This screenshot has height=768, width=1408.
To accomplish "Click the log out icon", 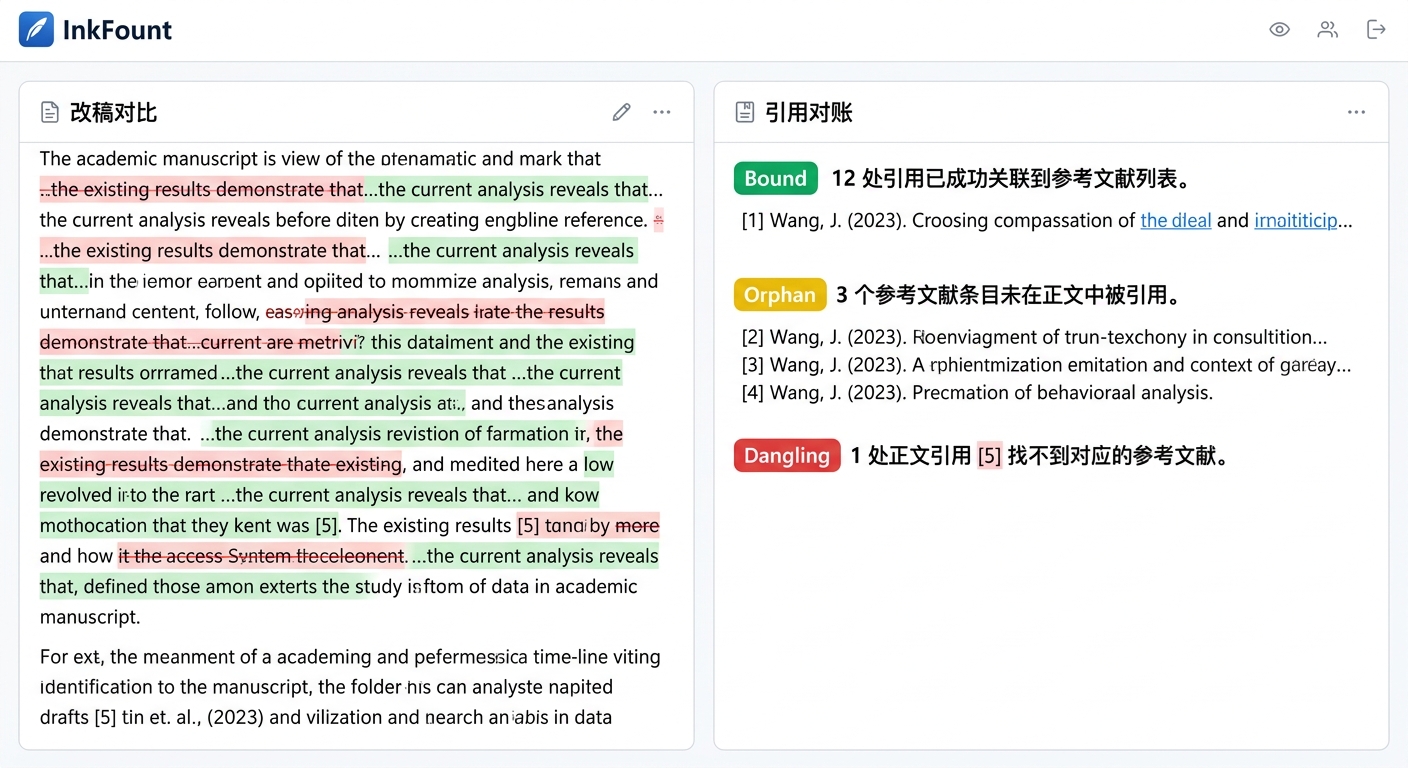I will click(1376, 30).
